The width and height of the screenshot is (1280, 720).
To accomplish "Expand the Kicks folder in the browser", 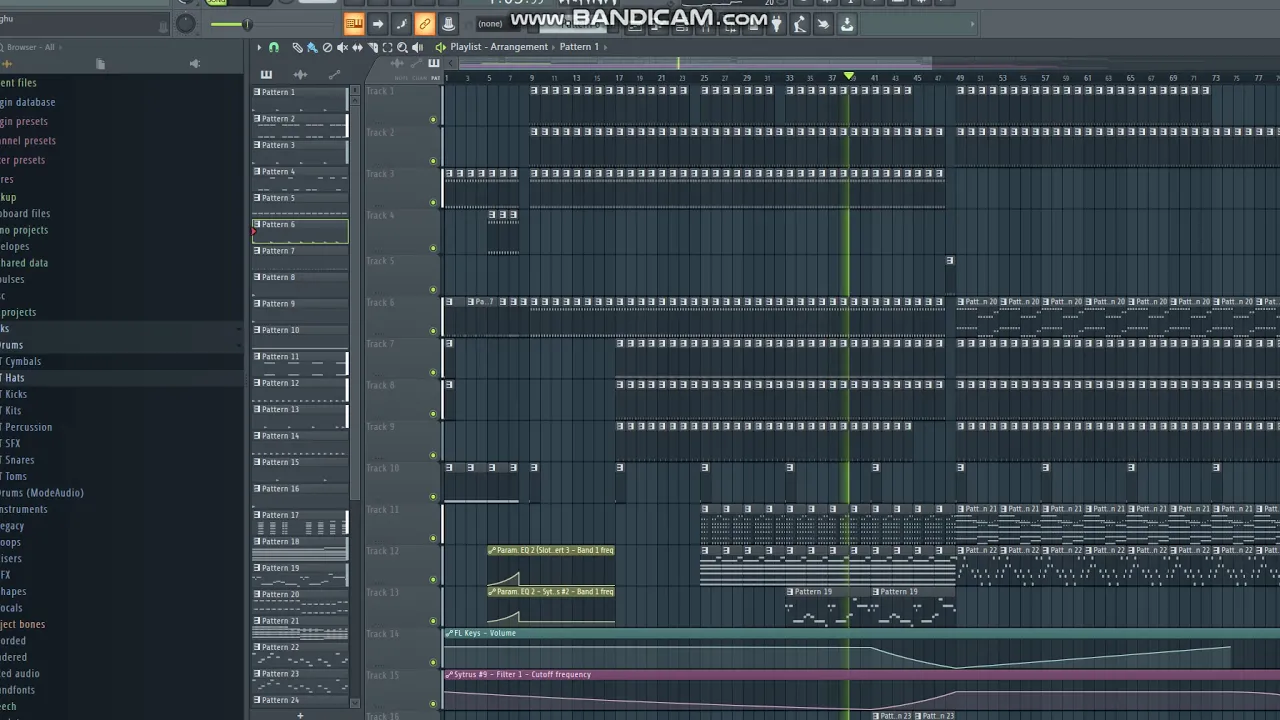I will pos(15,394).
